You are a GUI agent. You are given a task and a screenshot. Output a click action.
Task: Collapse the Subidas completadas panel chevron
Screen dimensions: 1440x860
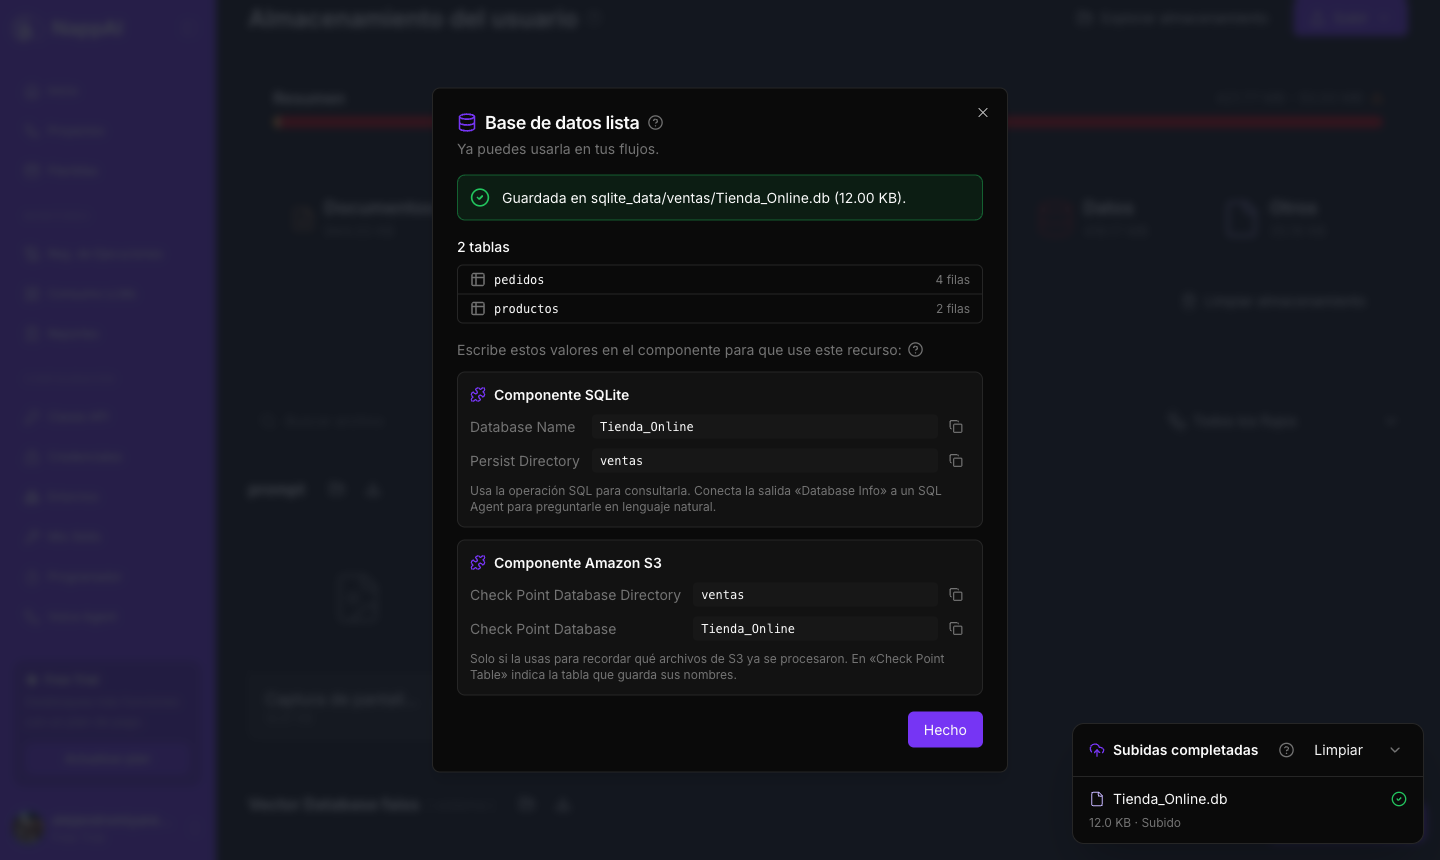click(x=1395, y=750)
